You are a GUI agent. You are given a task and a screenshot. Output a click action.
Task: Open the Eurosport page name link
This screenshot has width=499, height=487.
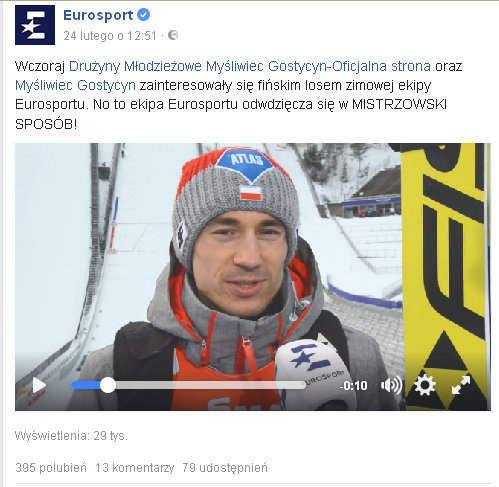(x=98, y=15)
